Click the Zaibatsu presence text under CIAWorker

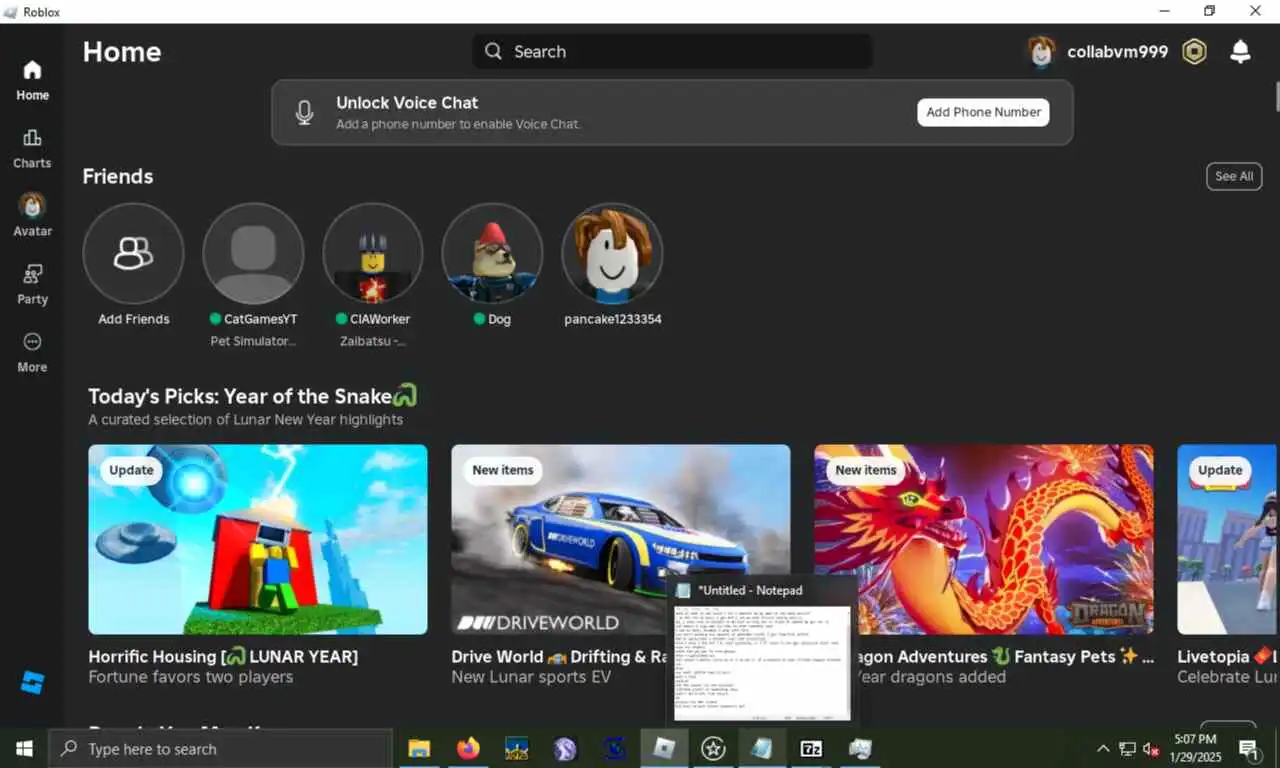pyautogui.click(x=373, y=341)
